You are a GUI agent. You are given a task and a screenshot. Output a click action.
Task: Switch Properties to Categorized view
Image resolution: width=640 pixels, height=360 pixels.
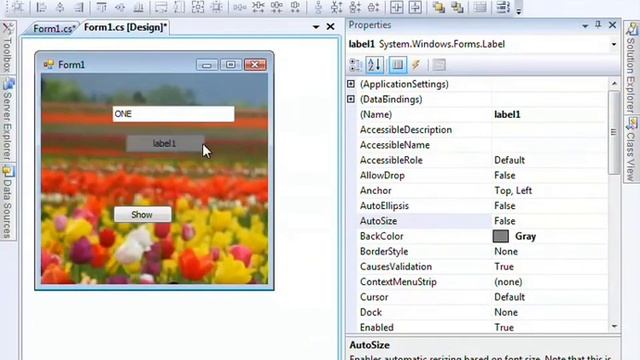(x=356, y=65)
